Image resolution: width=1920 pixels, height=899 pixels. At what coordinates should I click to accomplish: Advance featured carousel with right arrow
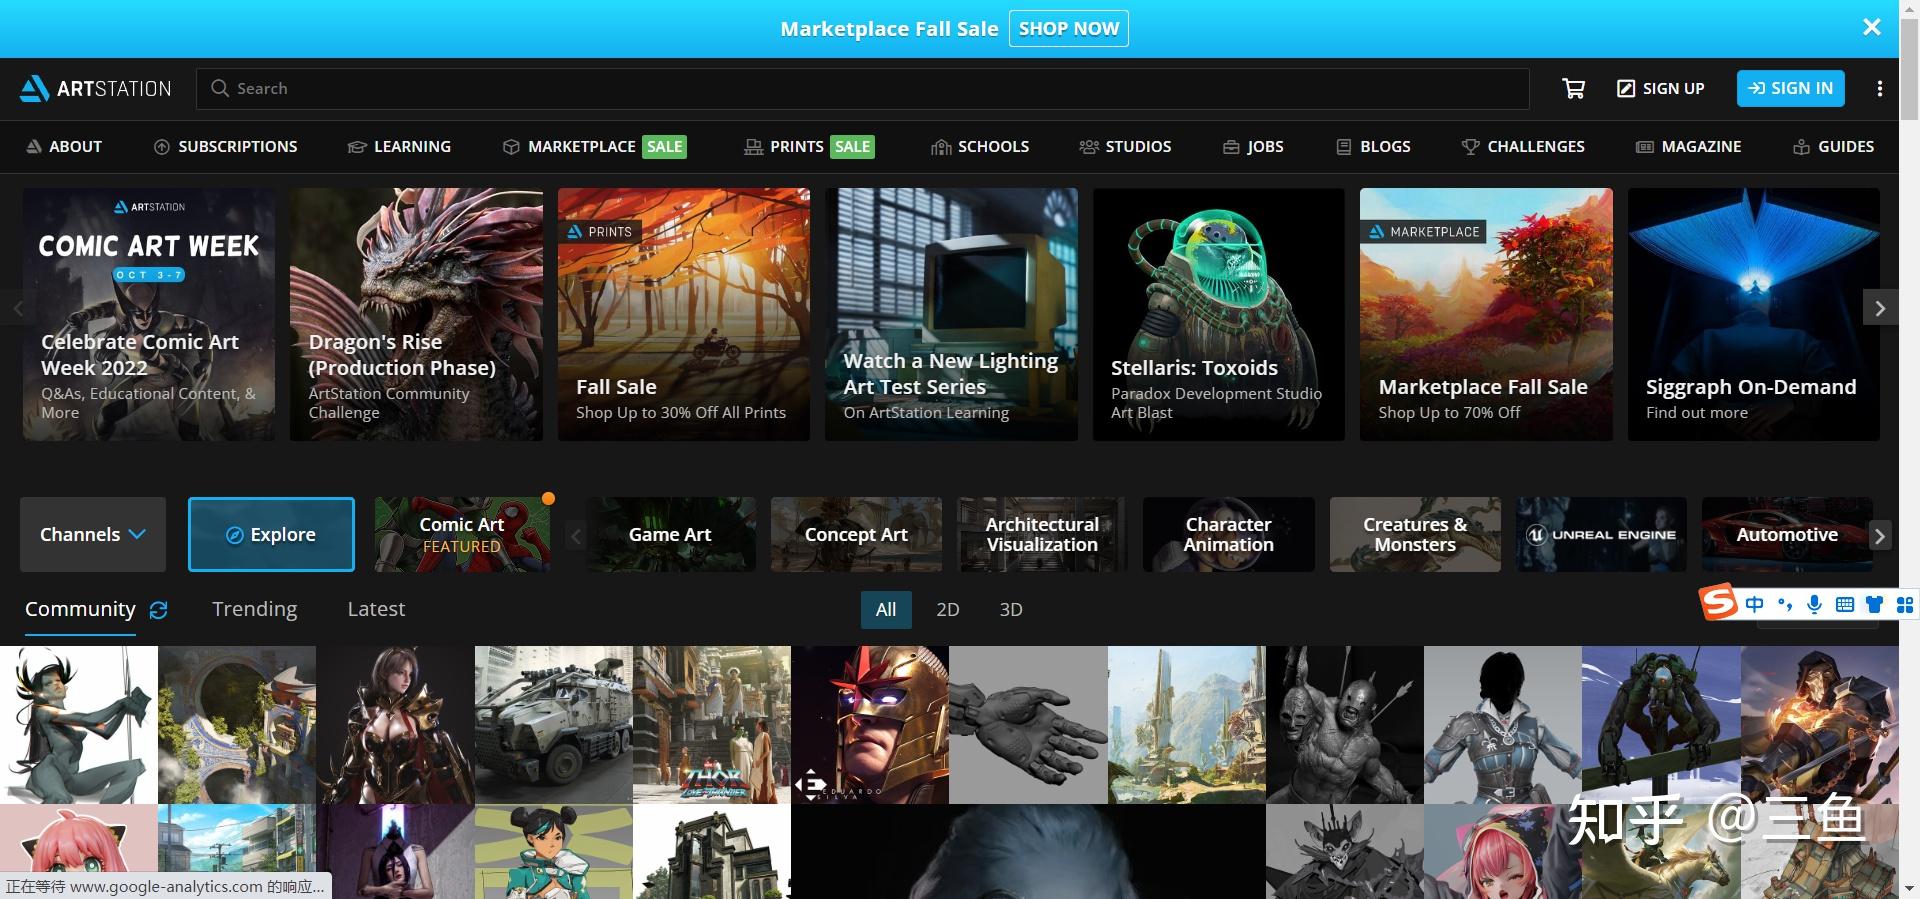pos(1880,308)
